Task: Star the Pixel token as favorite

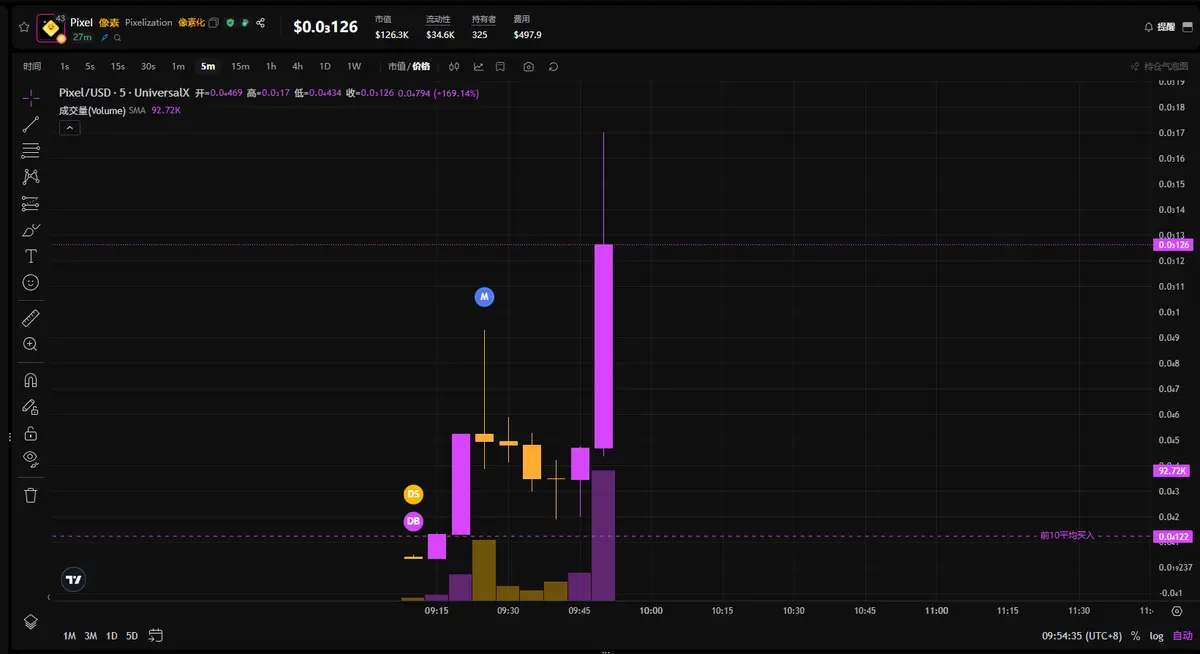Action: coord(24,27)
